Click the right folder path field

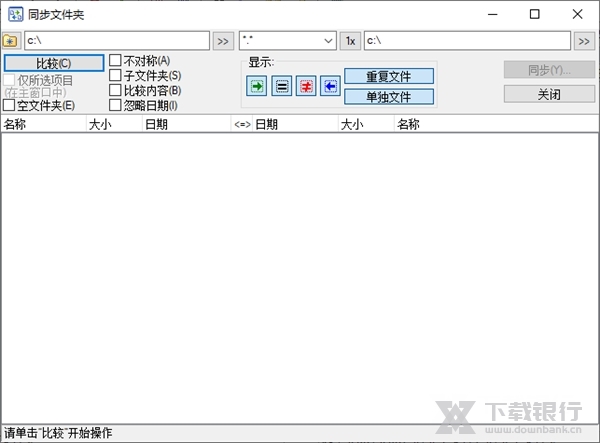(x=467, y=41)
